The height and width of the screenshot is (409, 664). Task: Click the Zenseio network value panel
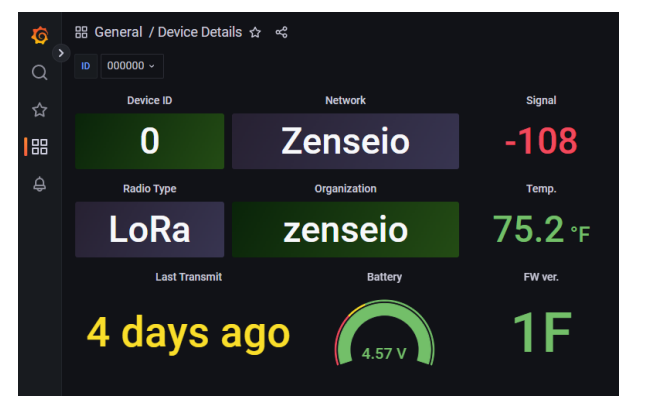click(345, 141)
